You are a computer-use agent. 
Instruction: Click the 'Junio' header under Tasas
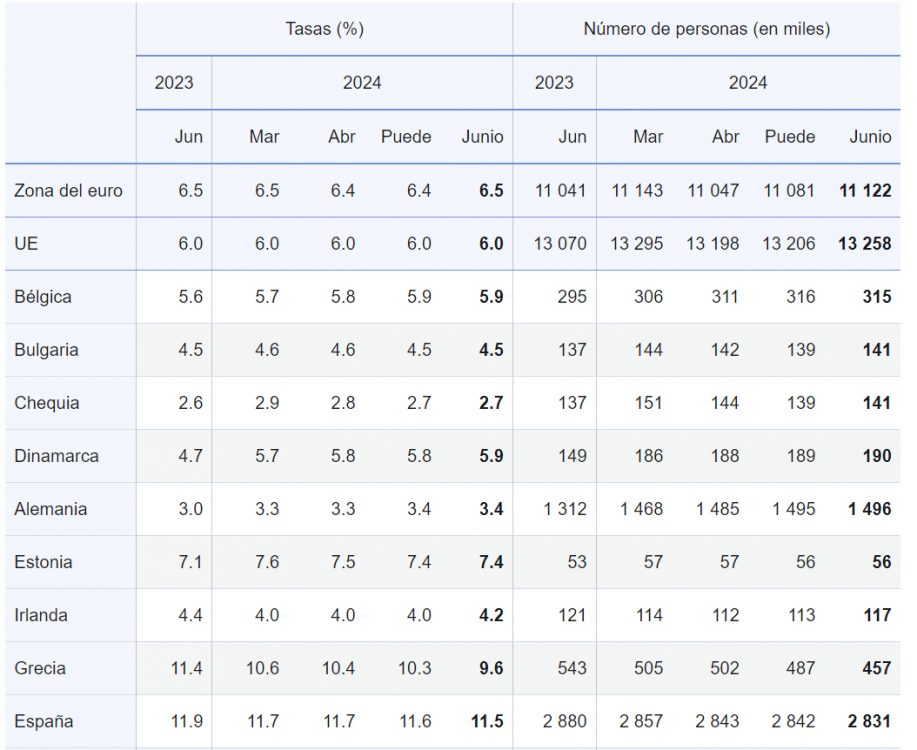[x=482, y=137]
